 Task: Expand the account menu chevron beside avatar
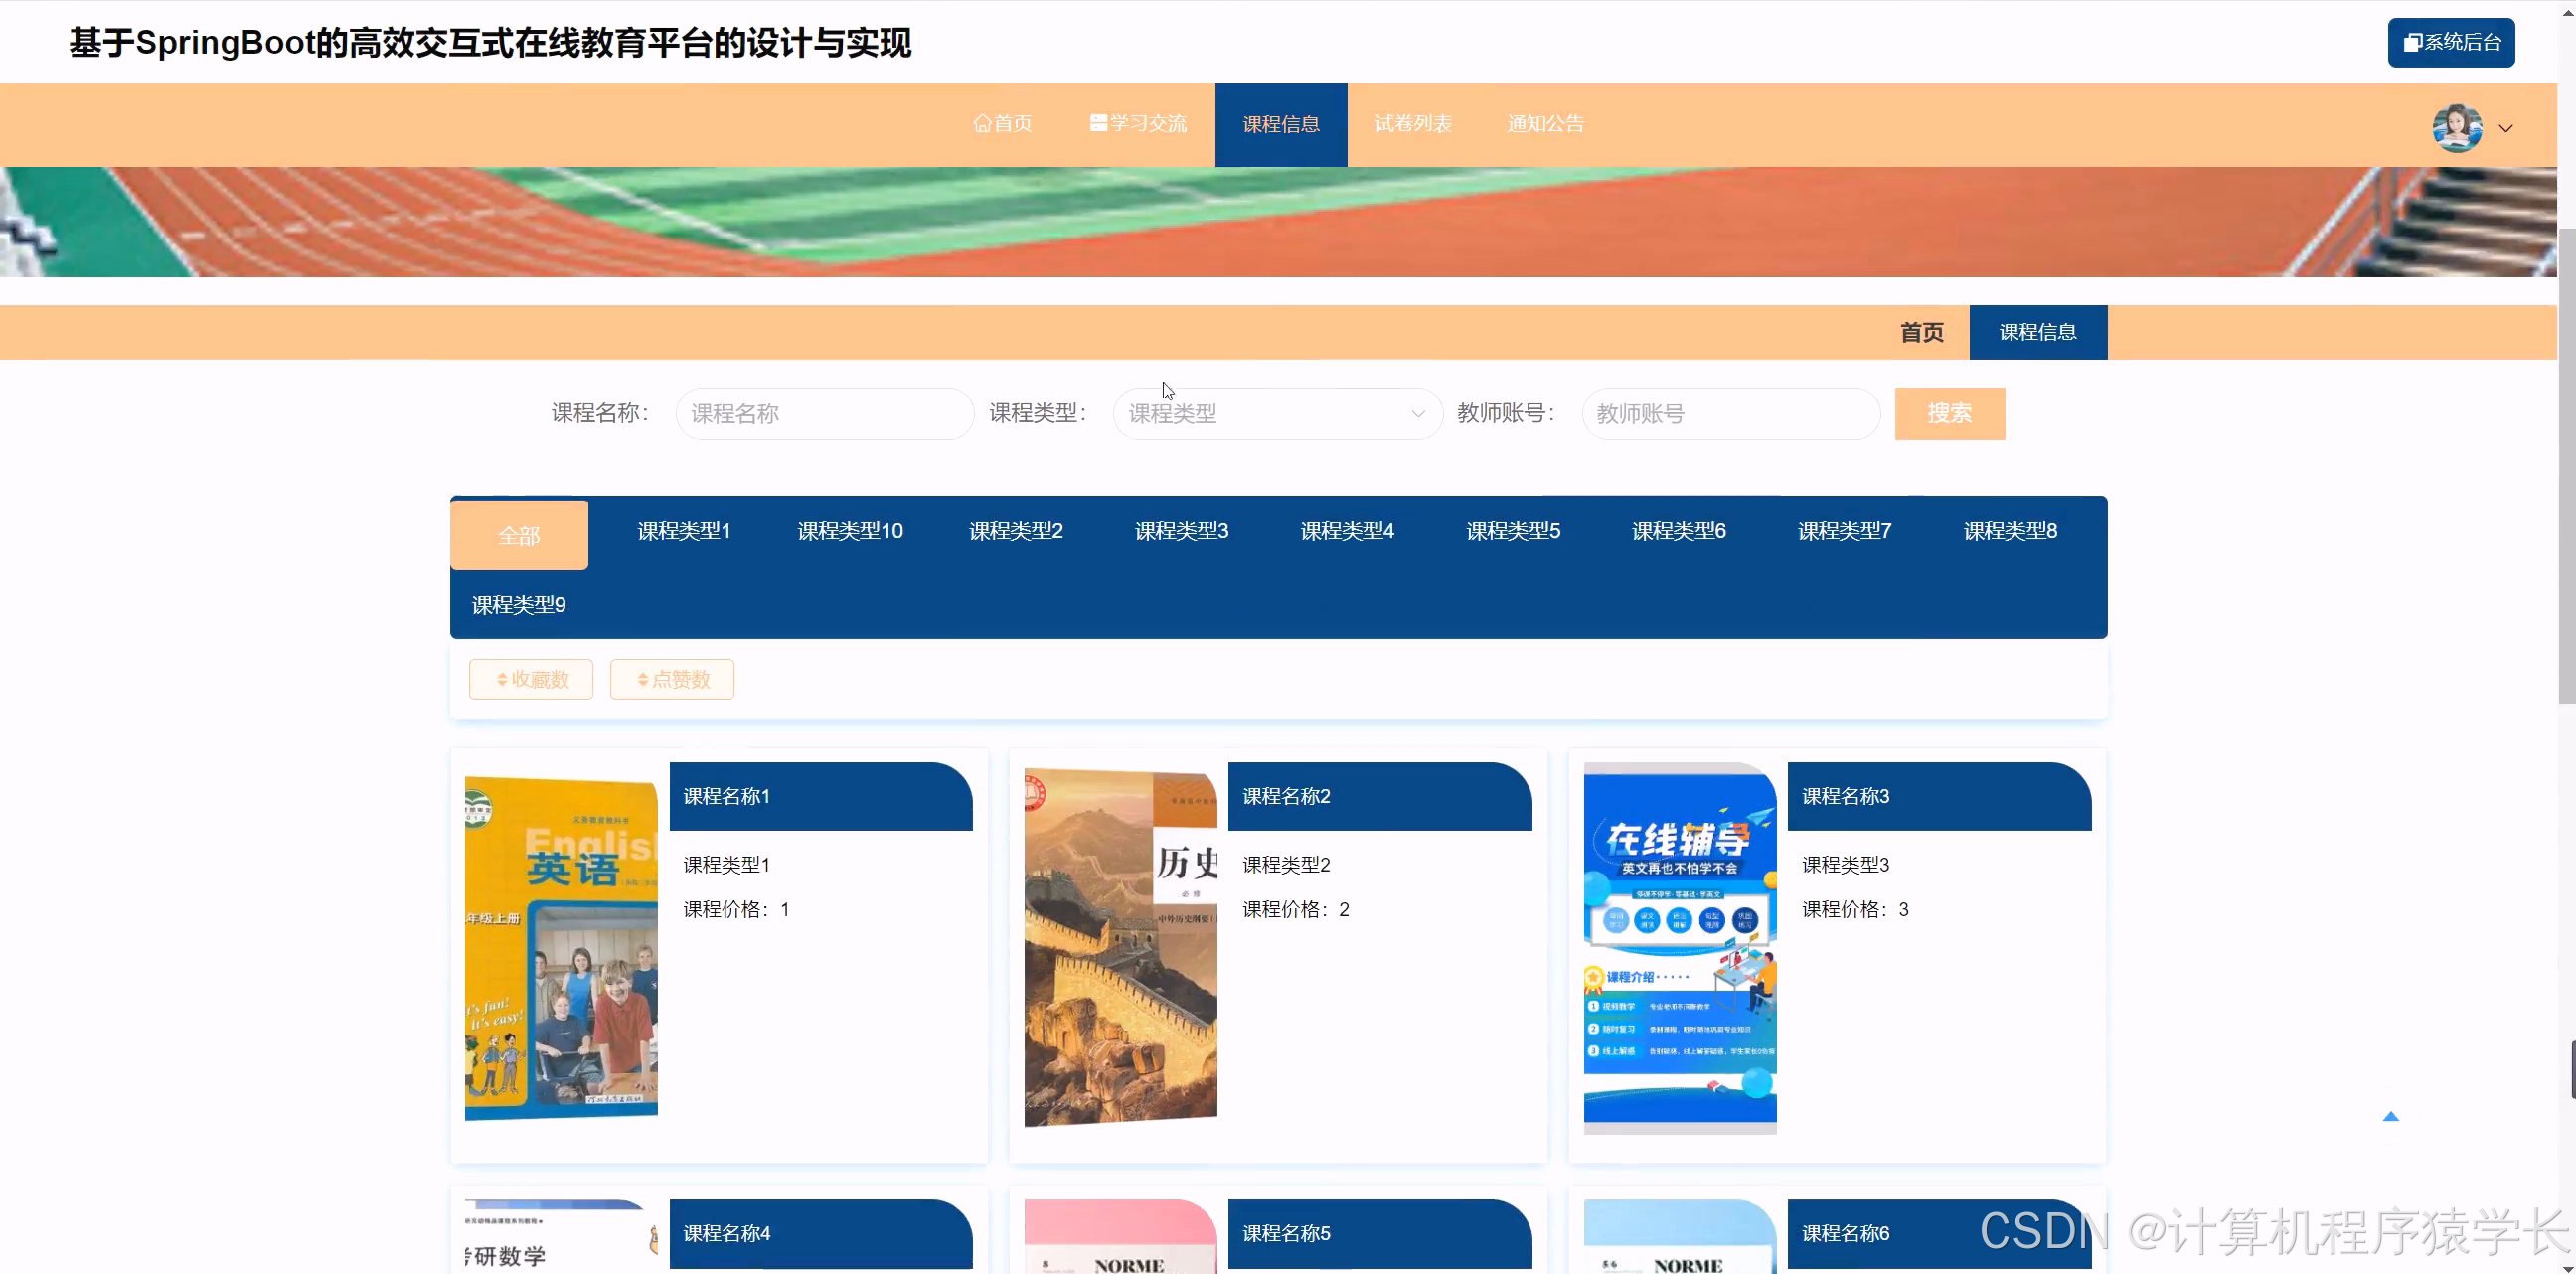2508,129
